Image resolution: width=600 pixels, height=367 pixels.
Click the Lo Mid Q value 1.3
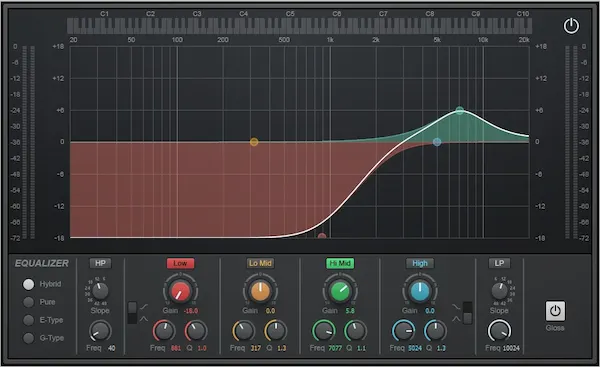282,348
